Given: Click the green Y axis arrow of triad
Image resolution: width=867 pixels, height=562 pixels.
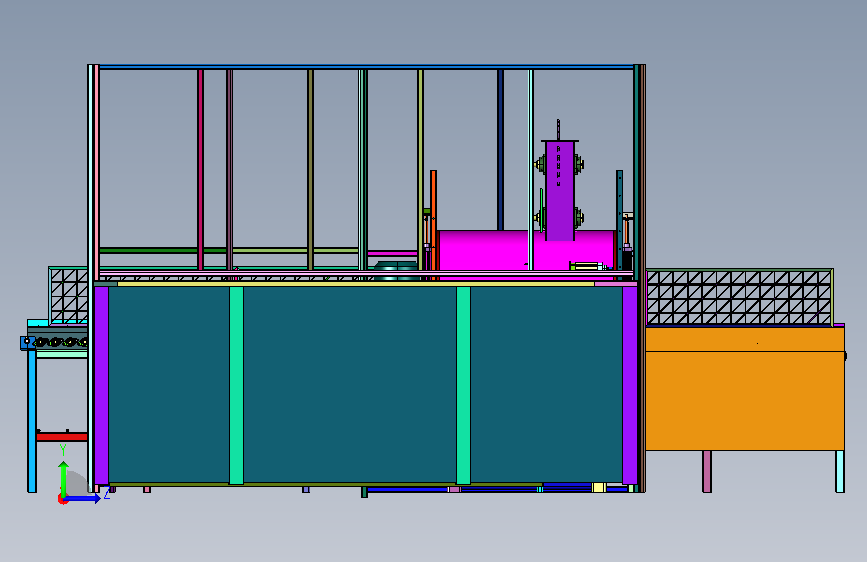Looking at the screenshot, I should (x=64, y=478).
